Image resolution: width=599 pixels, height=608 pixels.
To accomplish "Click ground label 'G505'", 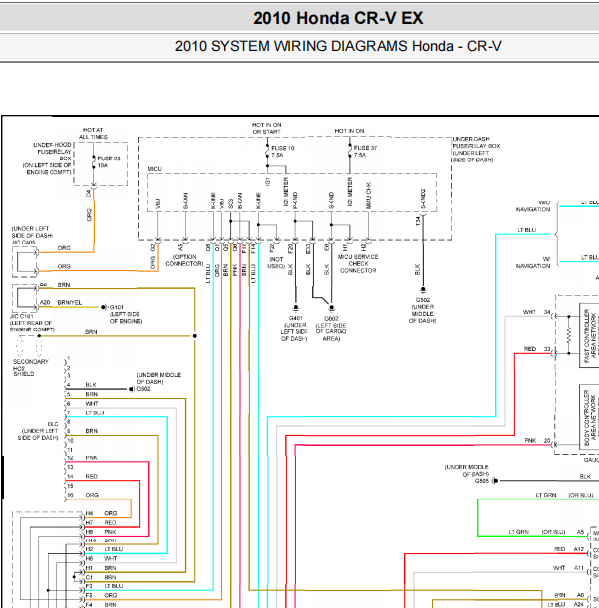I will click(482, 481).
